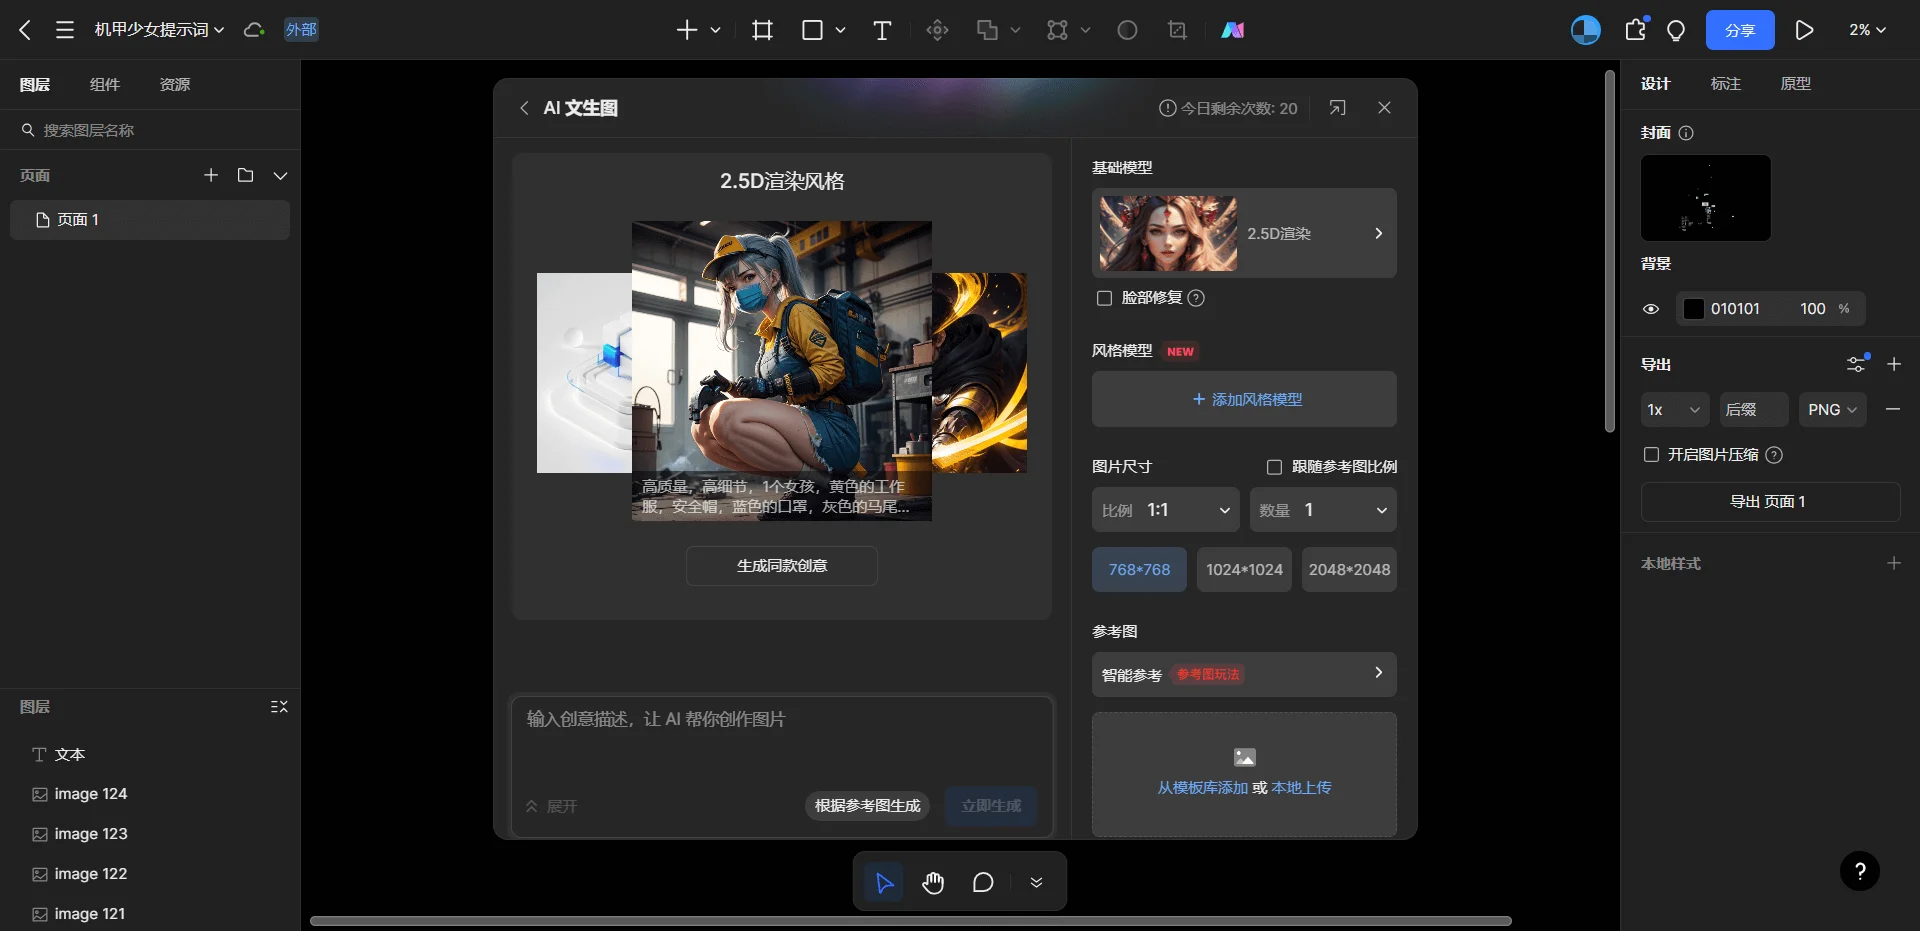Open the export settings icon next to 导出
Viewport: 1920px width, 931px height.
[1857, 364]
